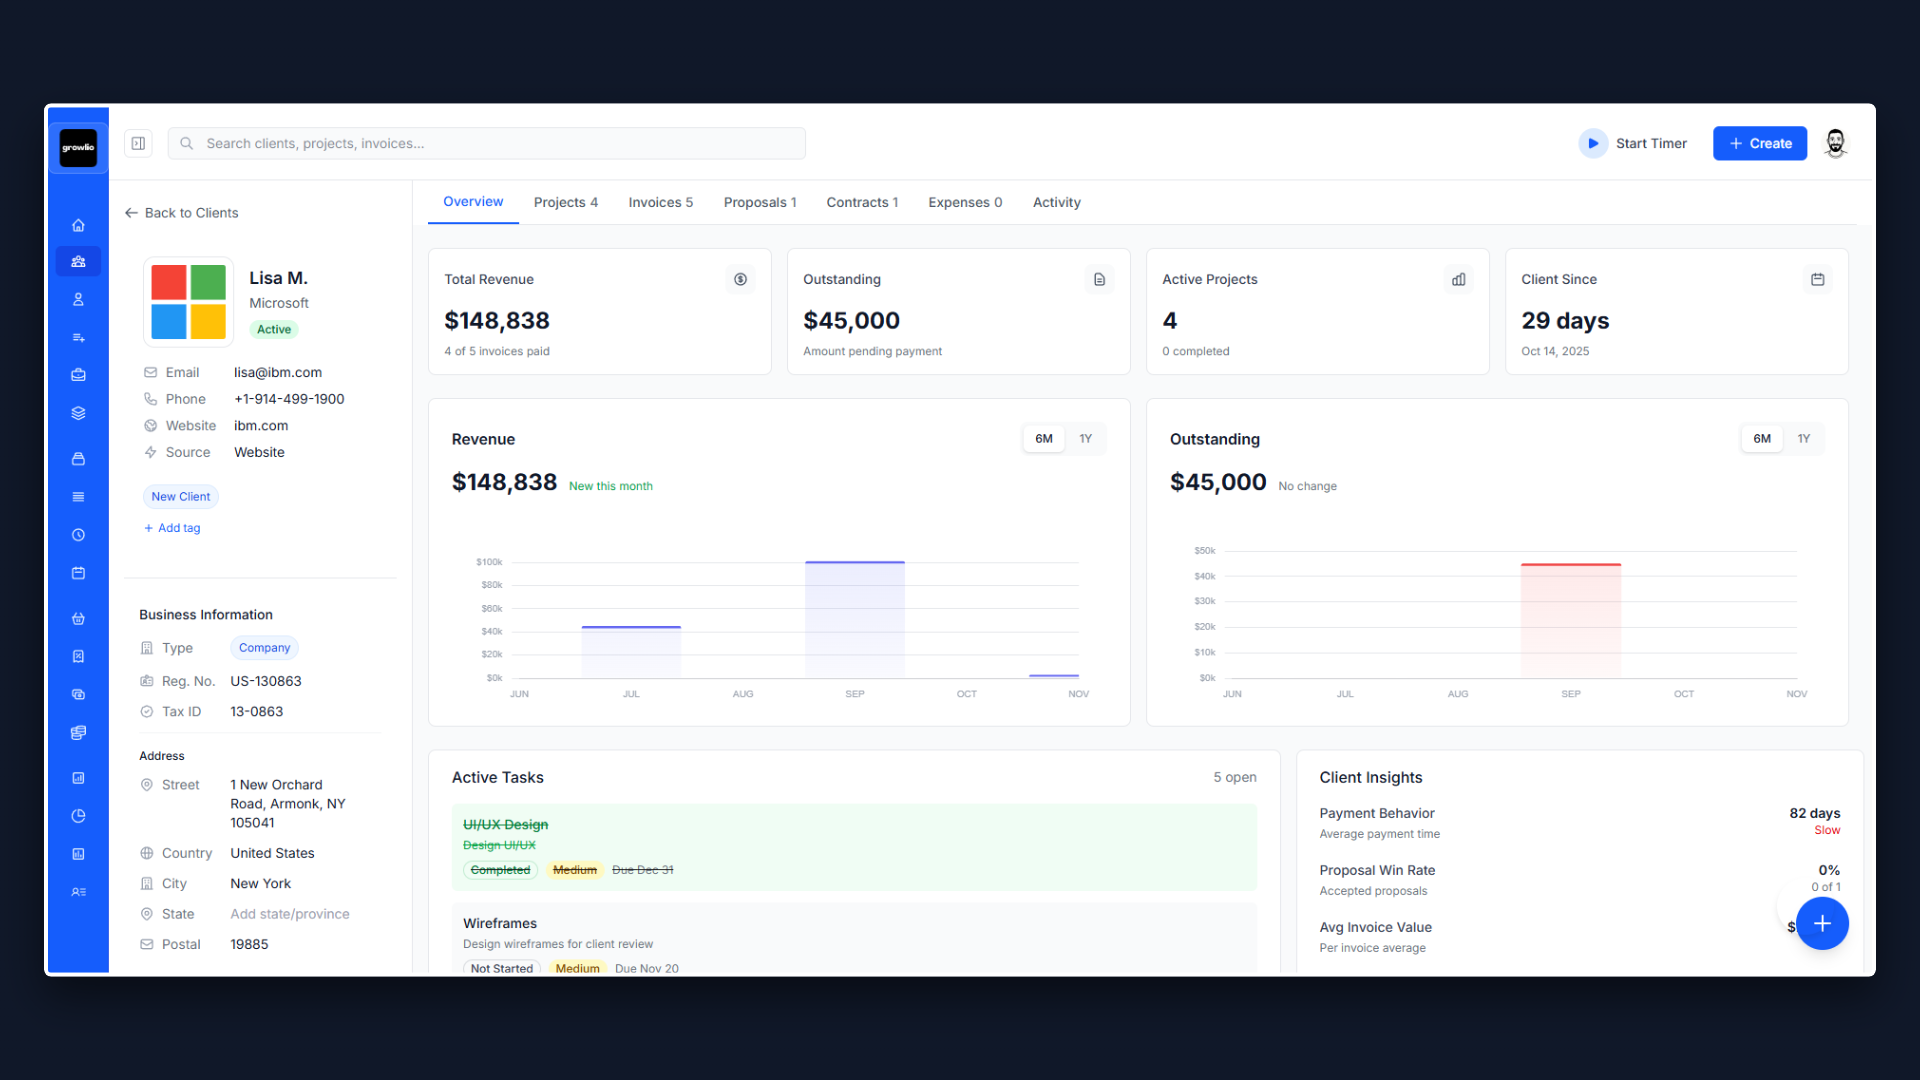Open the Activity tab
Screen dimensions: 1920x1080
1056,202
